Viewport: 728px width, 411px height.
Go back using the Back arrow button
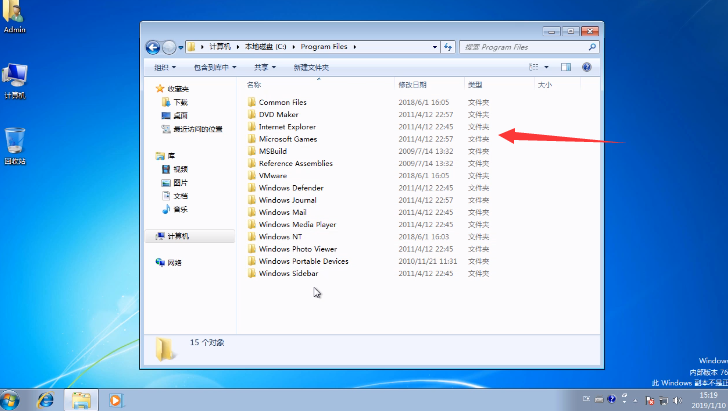tap(153, 47)
